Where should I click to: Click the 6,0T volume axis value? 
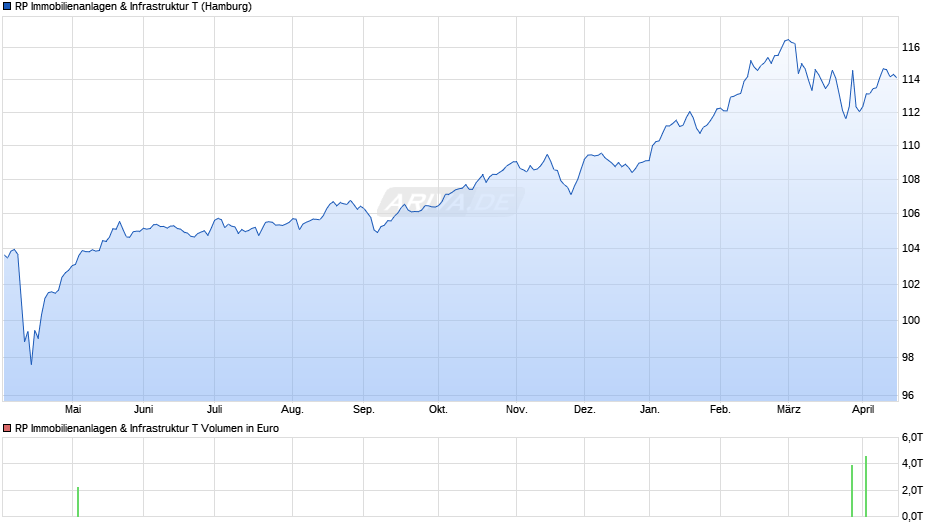pyautogui.click(x=912, y=437)
